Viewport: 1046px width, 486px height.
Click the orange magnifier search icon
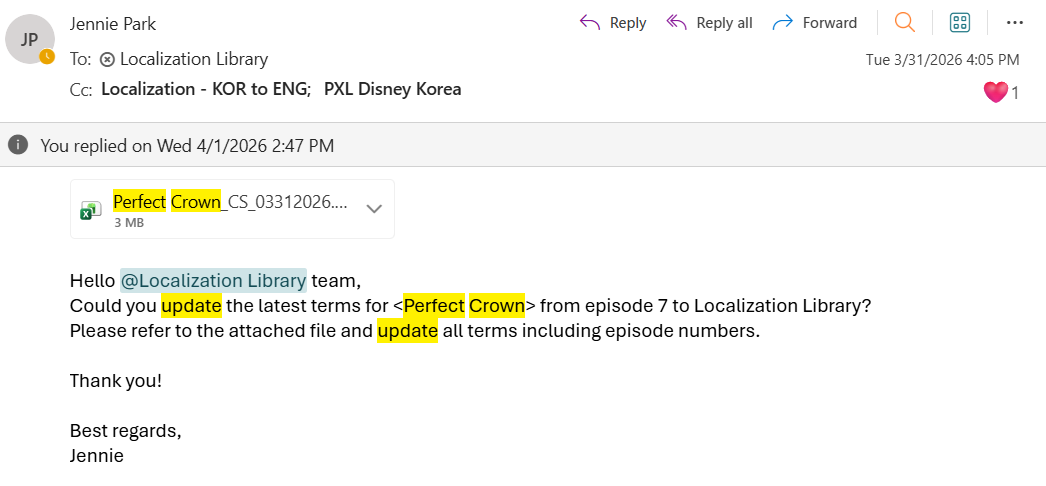(x=905, y=22)
